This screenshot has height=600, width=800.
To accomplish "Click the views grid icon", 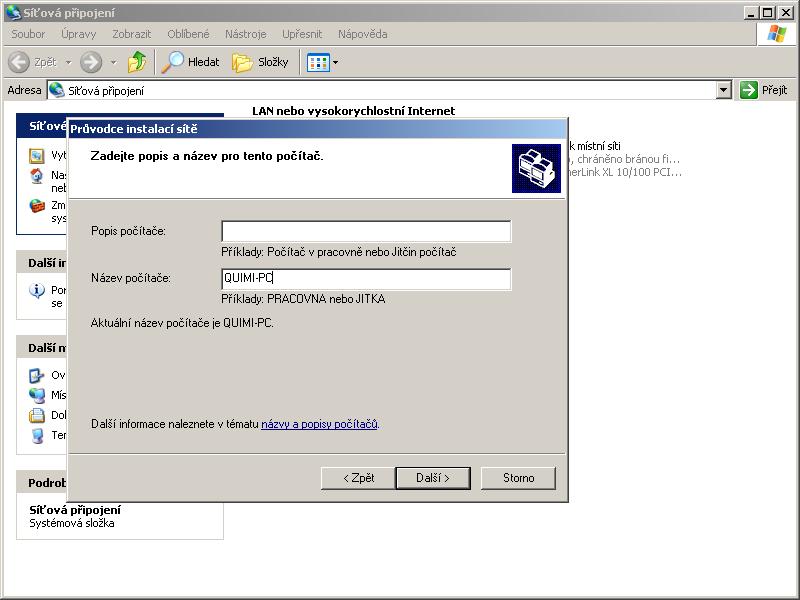I will click(x=317, y=62).
